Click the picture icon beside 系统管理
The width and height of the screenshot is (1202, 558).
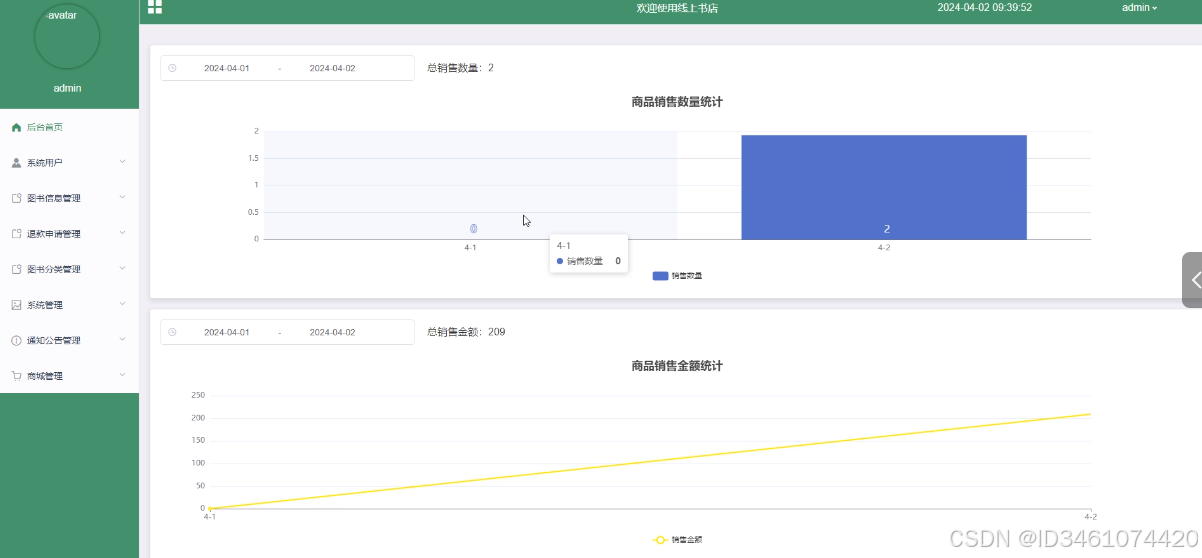click(x=16, y=305)
